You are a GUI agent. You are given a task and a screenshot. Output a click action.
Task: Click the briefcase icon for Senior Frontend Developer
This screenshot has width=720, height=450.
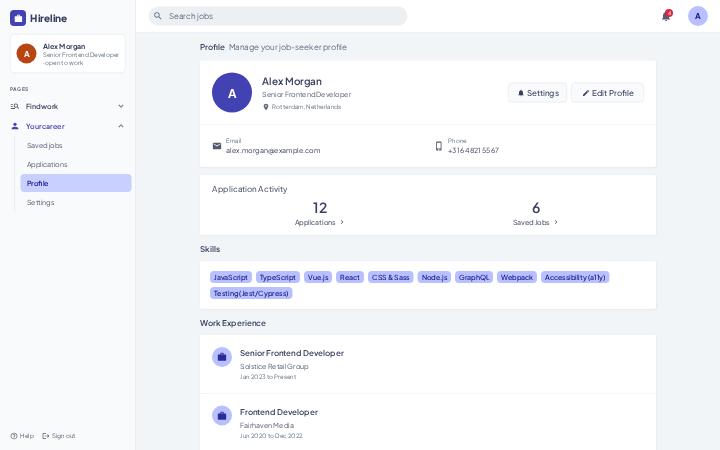[x=222, y=357]
